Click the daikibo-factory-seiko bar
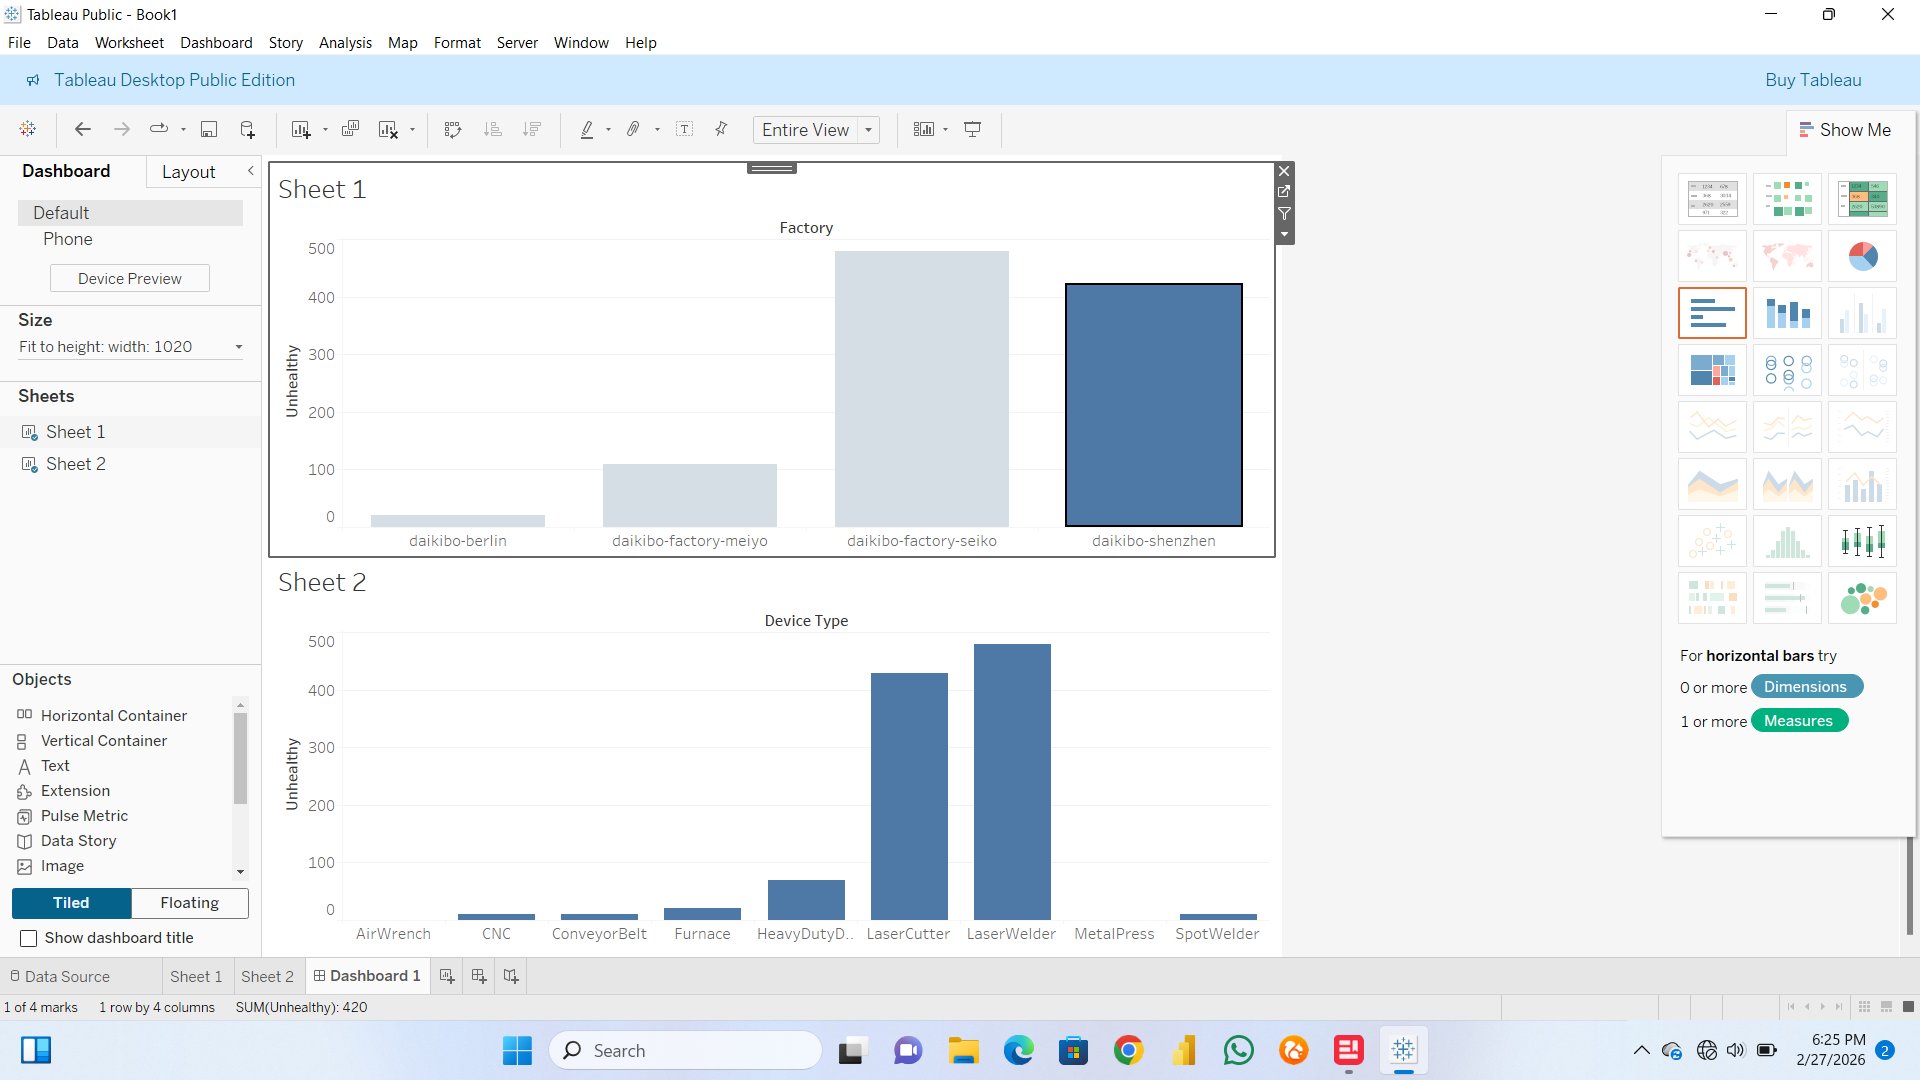Image resolution: width=1920 pixels, height=1080 pixels. point(921,388)
